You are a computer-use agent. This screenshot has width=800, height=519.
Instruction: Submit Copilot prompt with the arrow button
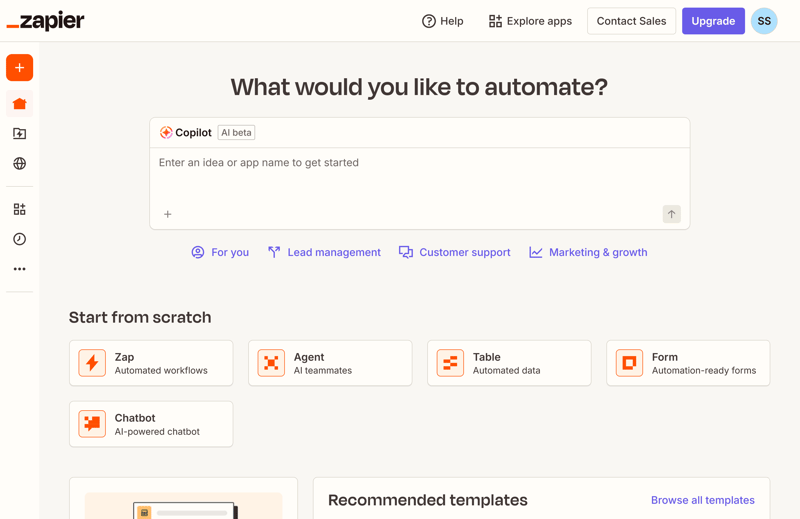(x=671, y=214)
